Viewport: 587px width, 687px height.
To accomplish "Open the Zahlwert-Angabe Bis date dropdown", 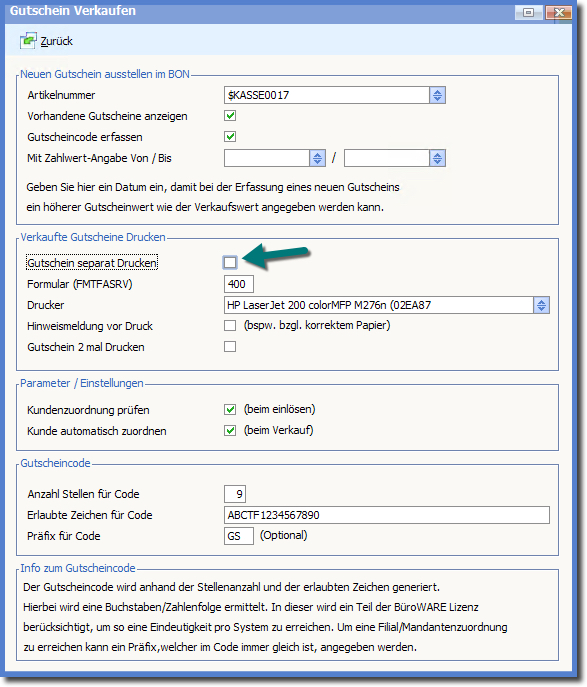I will coord(437,158).
